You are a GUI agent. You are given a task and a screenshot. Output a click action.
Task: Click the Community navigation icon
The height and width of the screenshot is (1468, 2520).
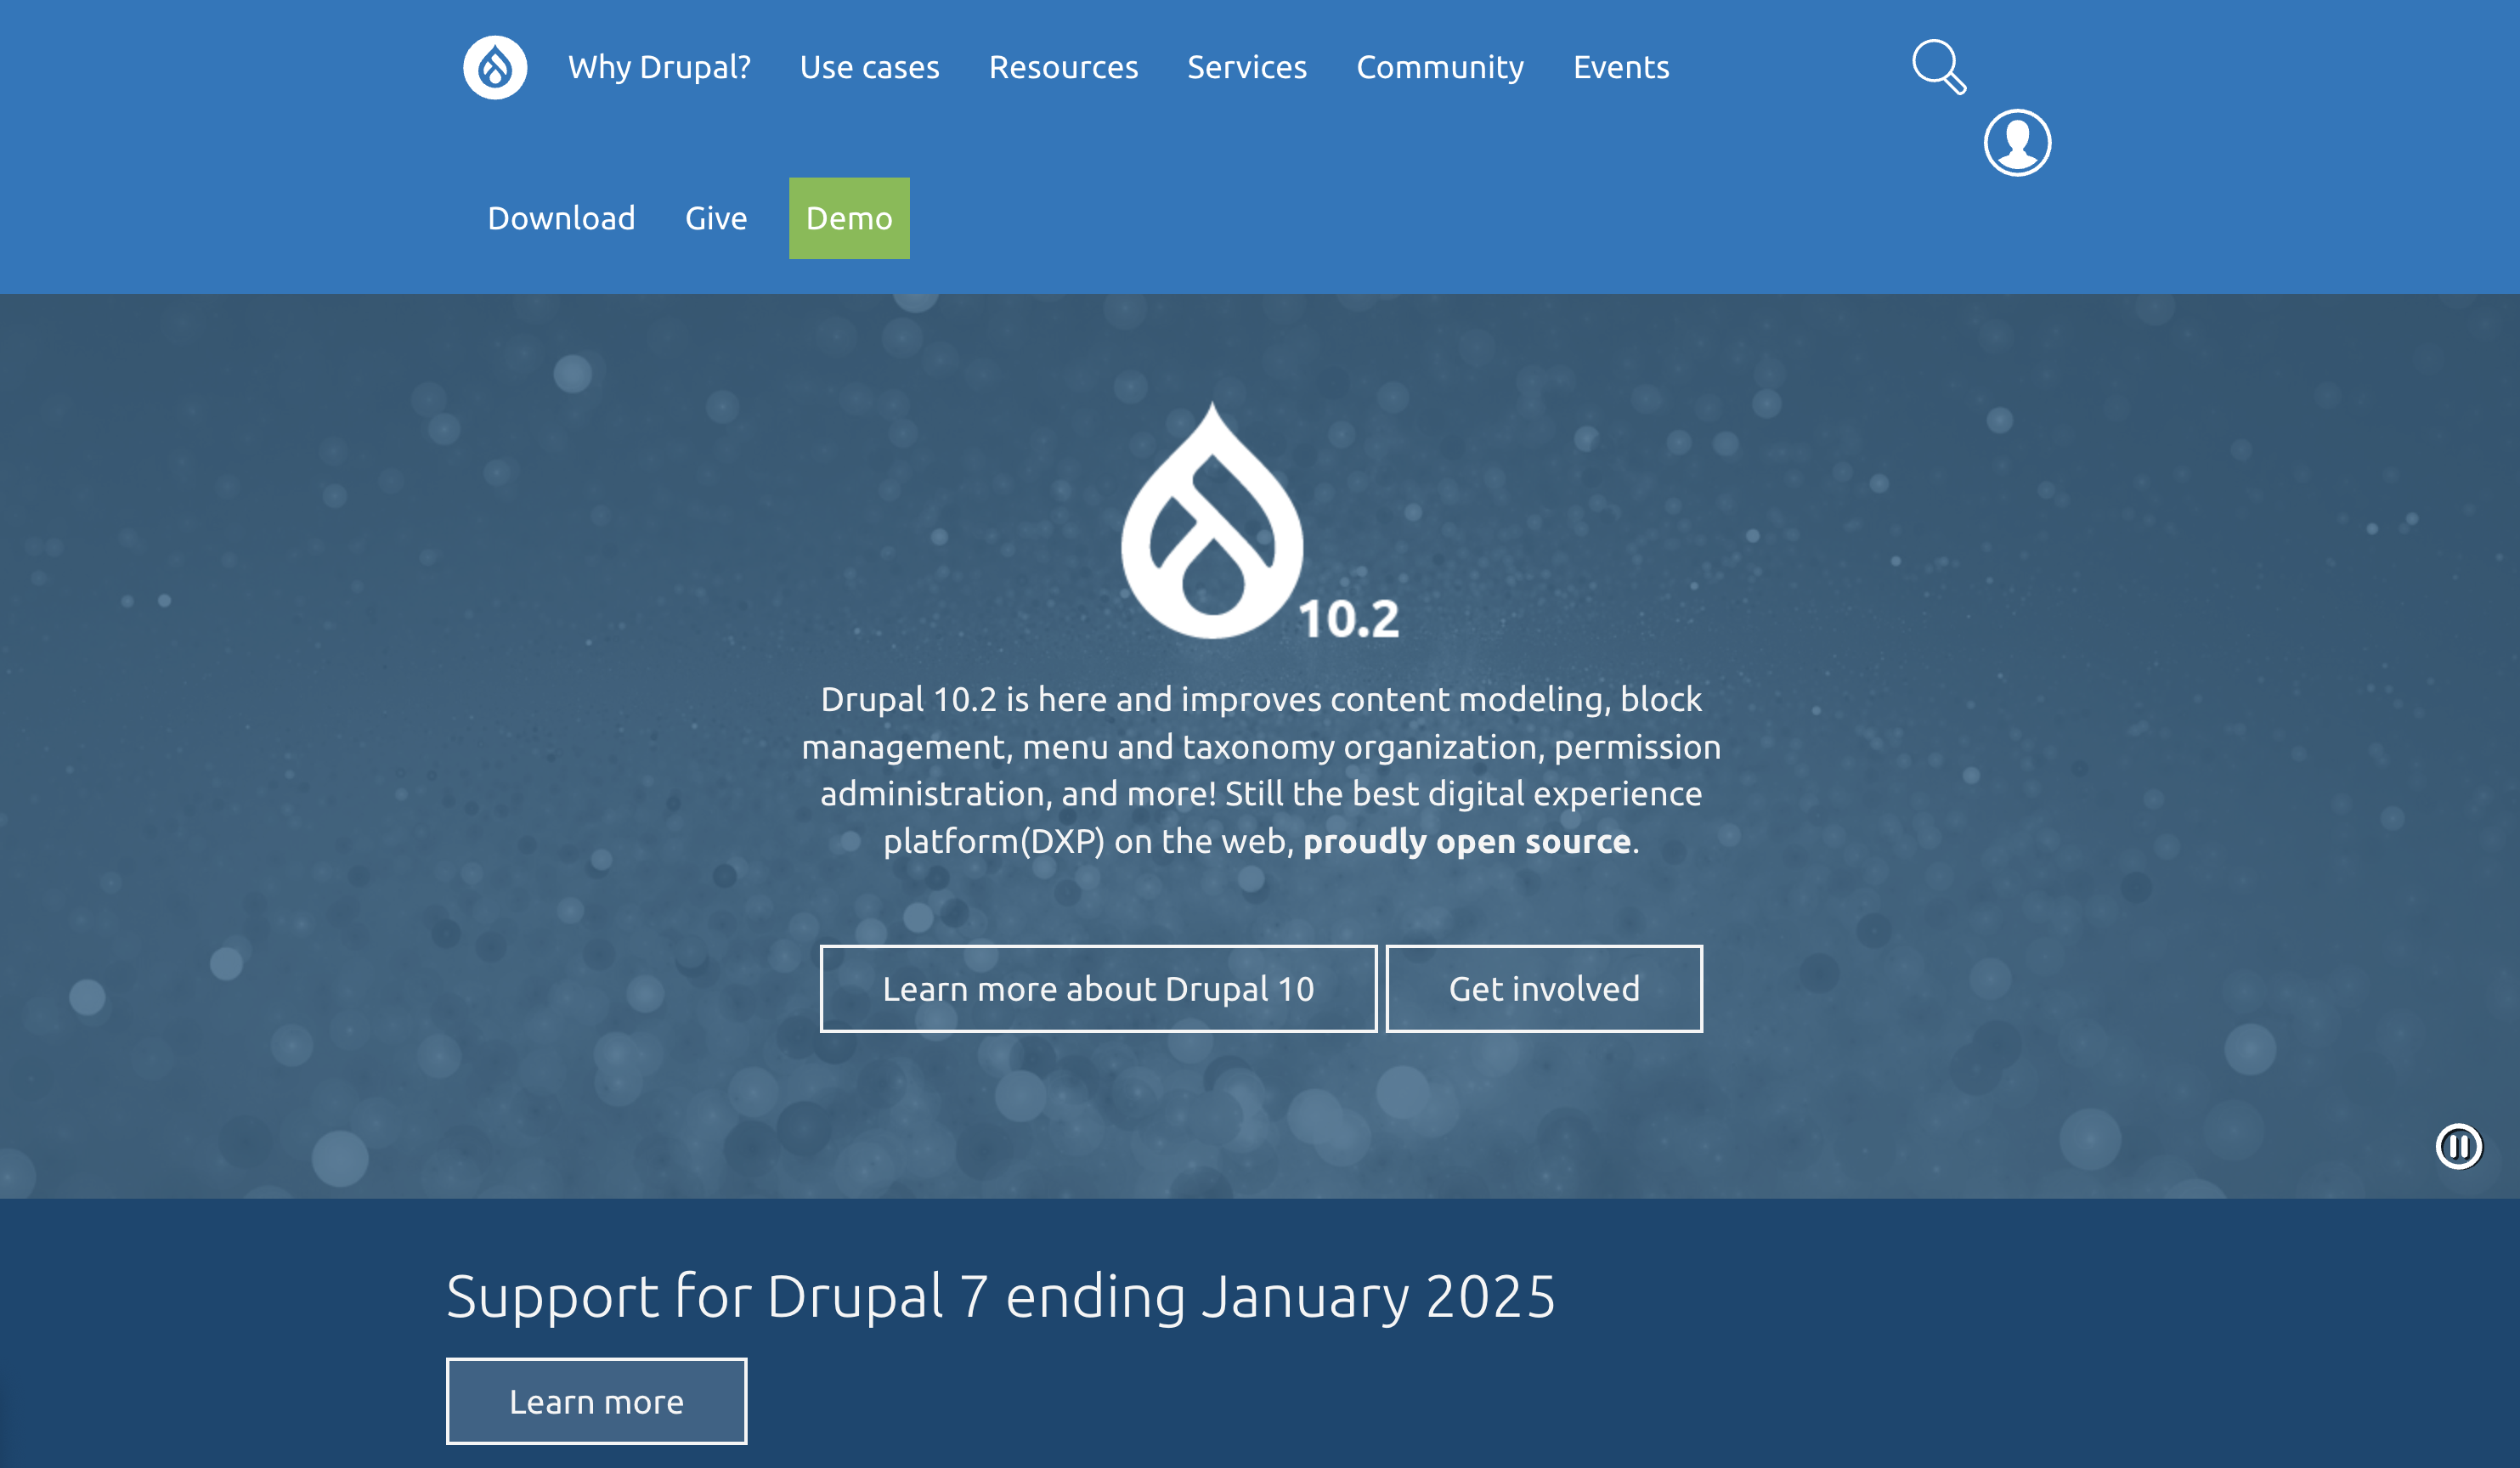point(1440,66)
